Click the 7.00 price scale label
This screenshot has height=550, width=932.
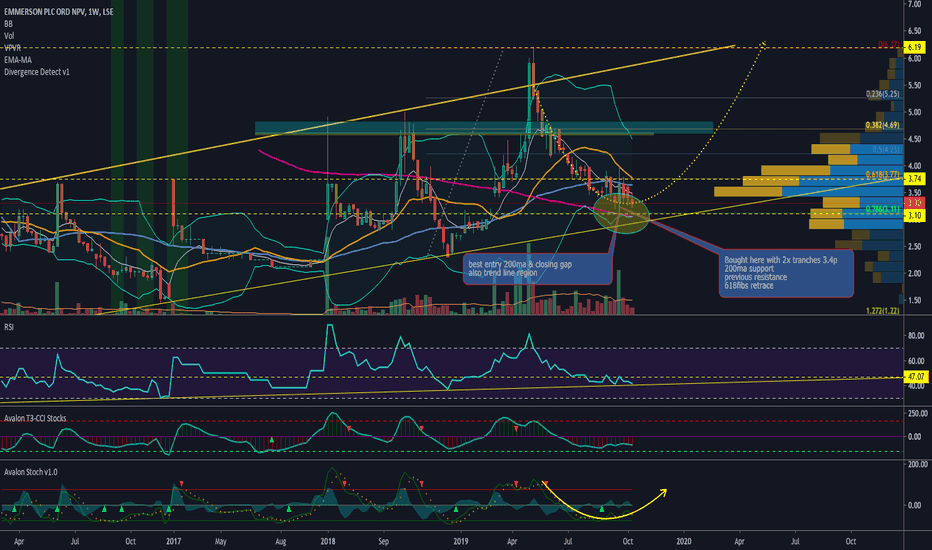[914, 4]
